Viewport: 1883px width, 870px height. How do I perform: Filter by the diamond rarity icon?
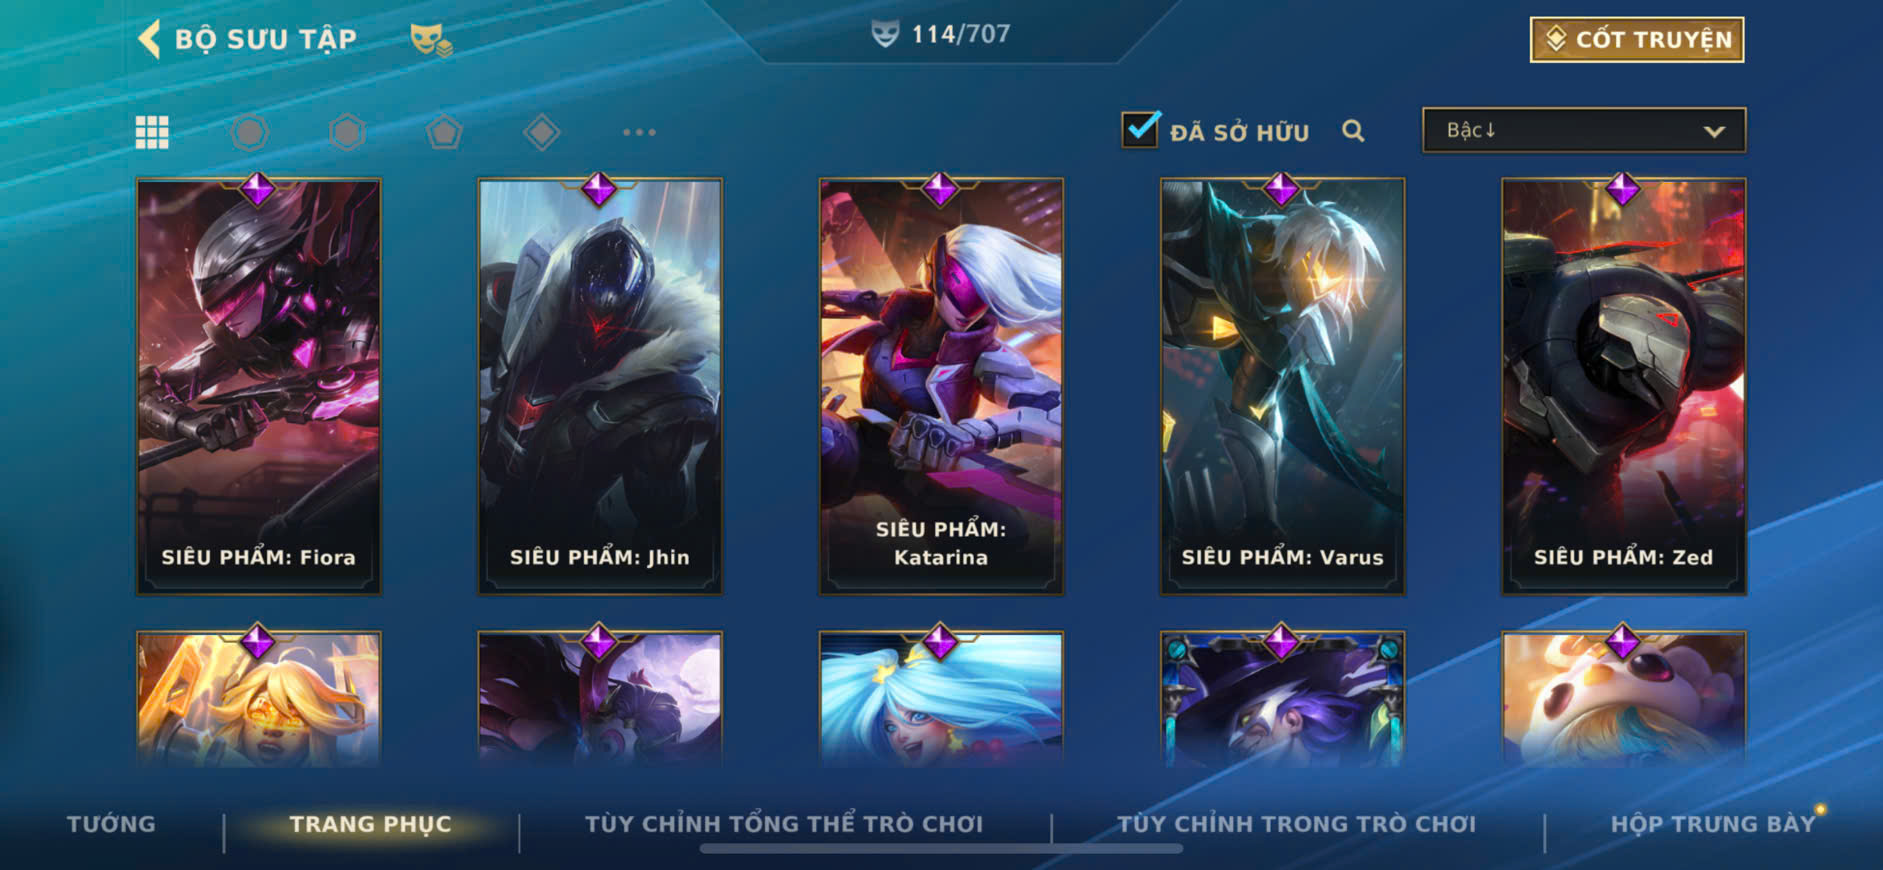coord(541,132)
